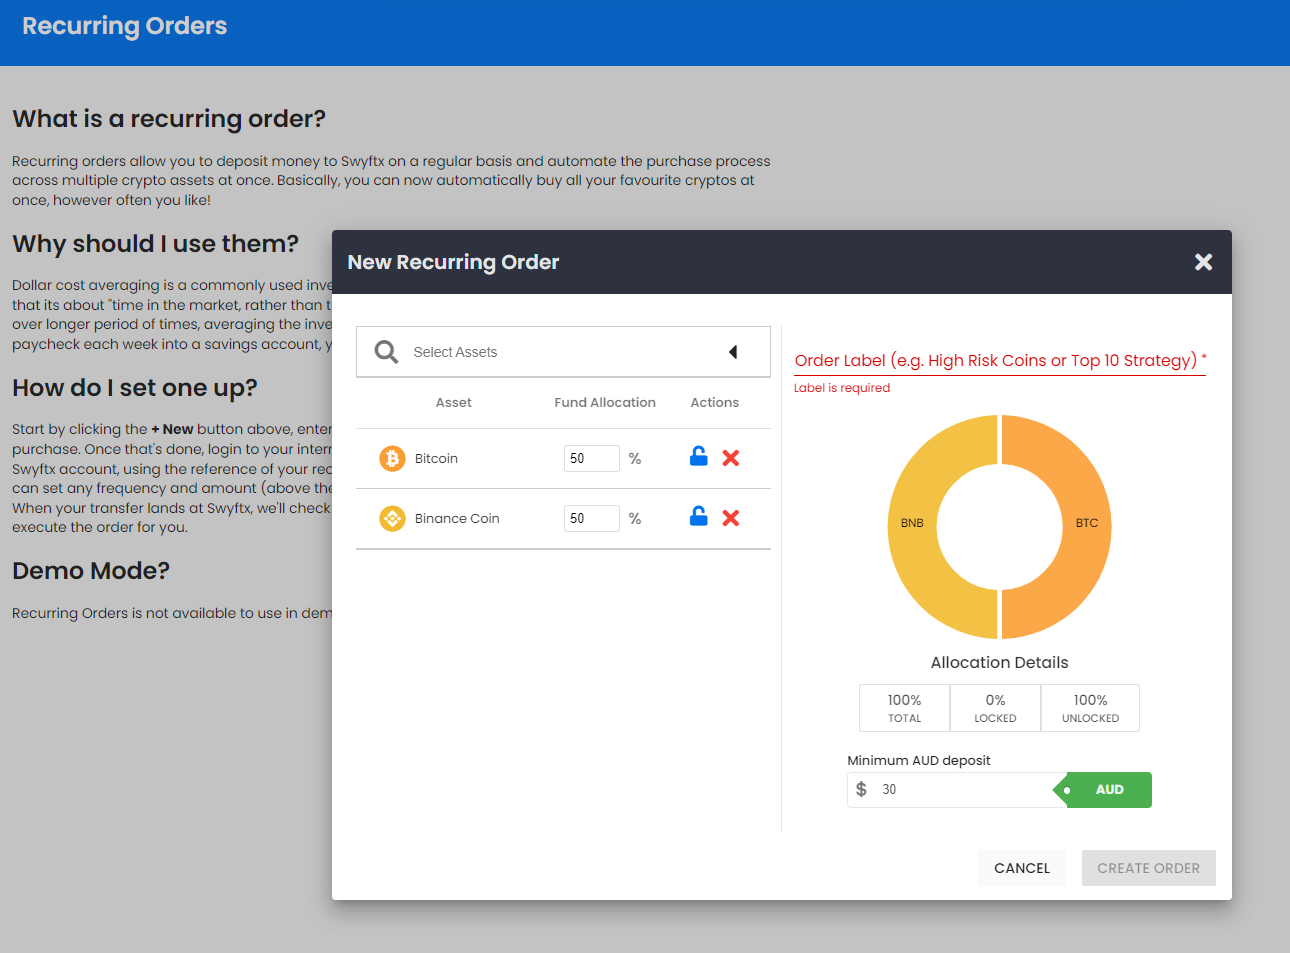This screenshot has width=1290, height=953.
Task: Click the green AUD currency button
Action: 1109,790
